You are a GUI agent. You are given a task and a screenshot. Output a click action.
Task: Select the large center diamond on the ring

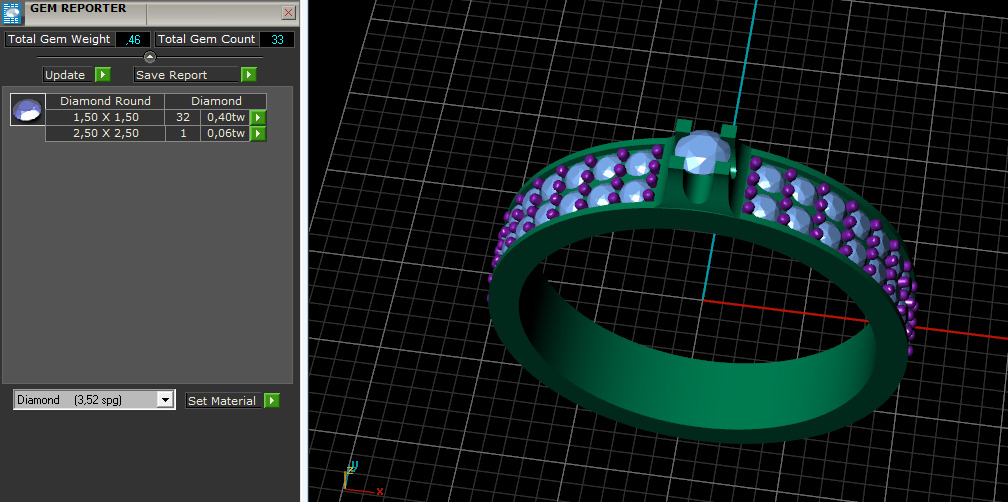(x=702, y=150)
